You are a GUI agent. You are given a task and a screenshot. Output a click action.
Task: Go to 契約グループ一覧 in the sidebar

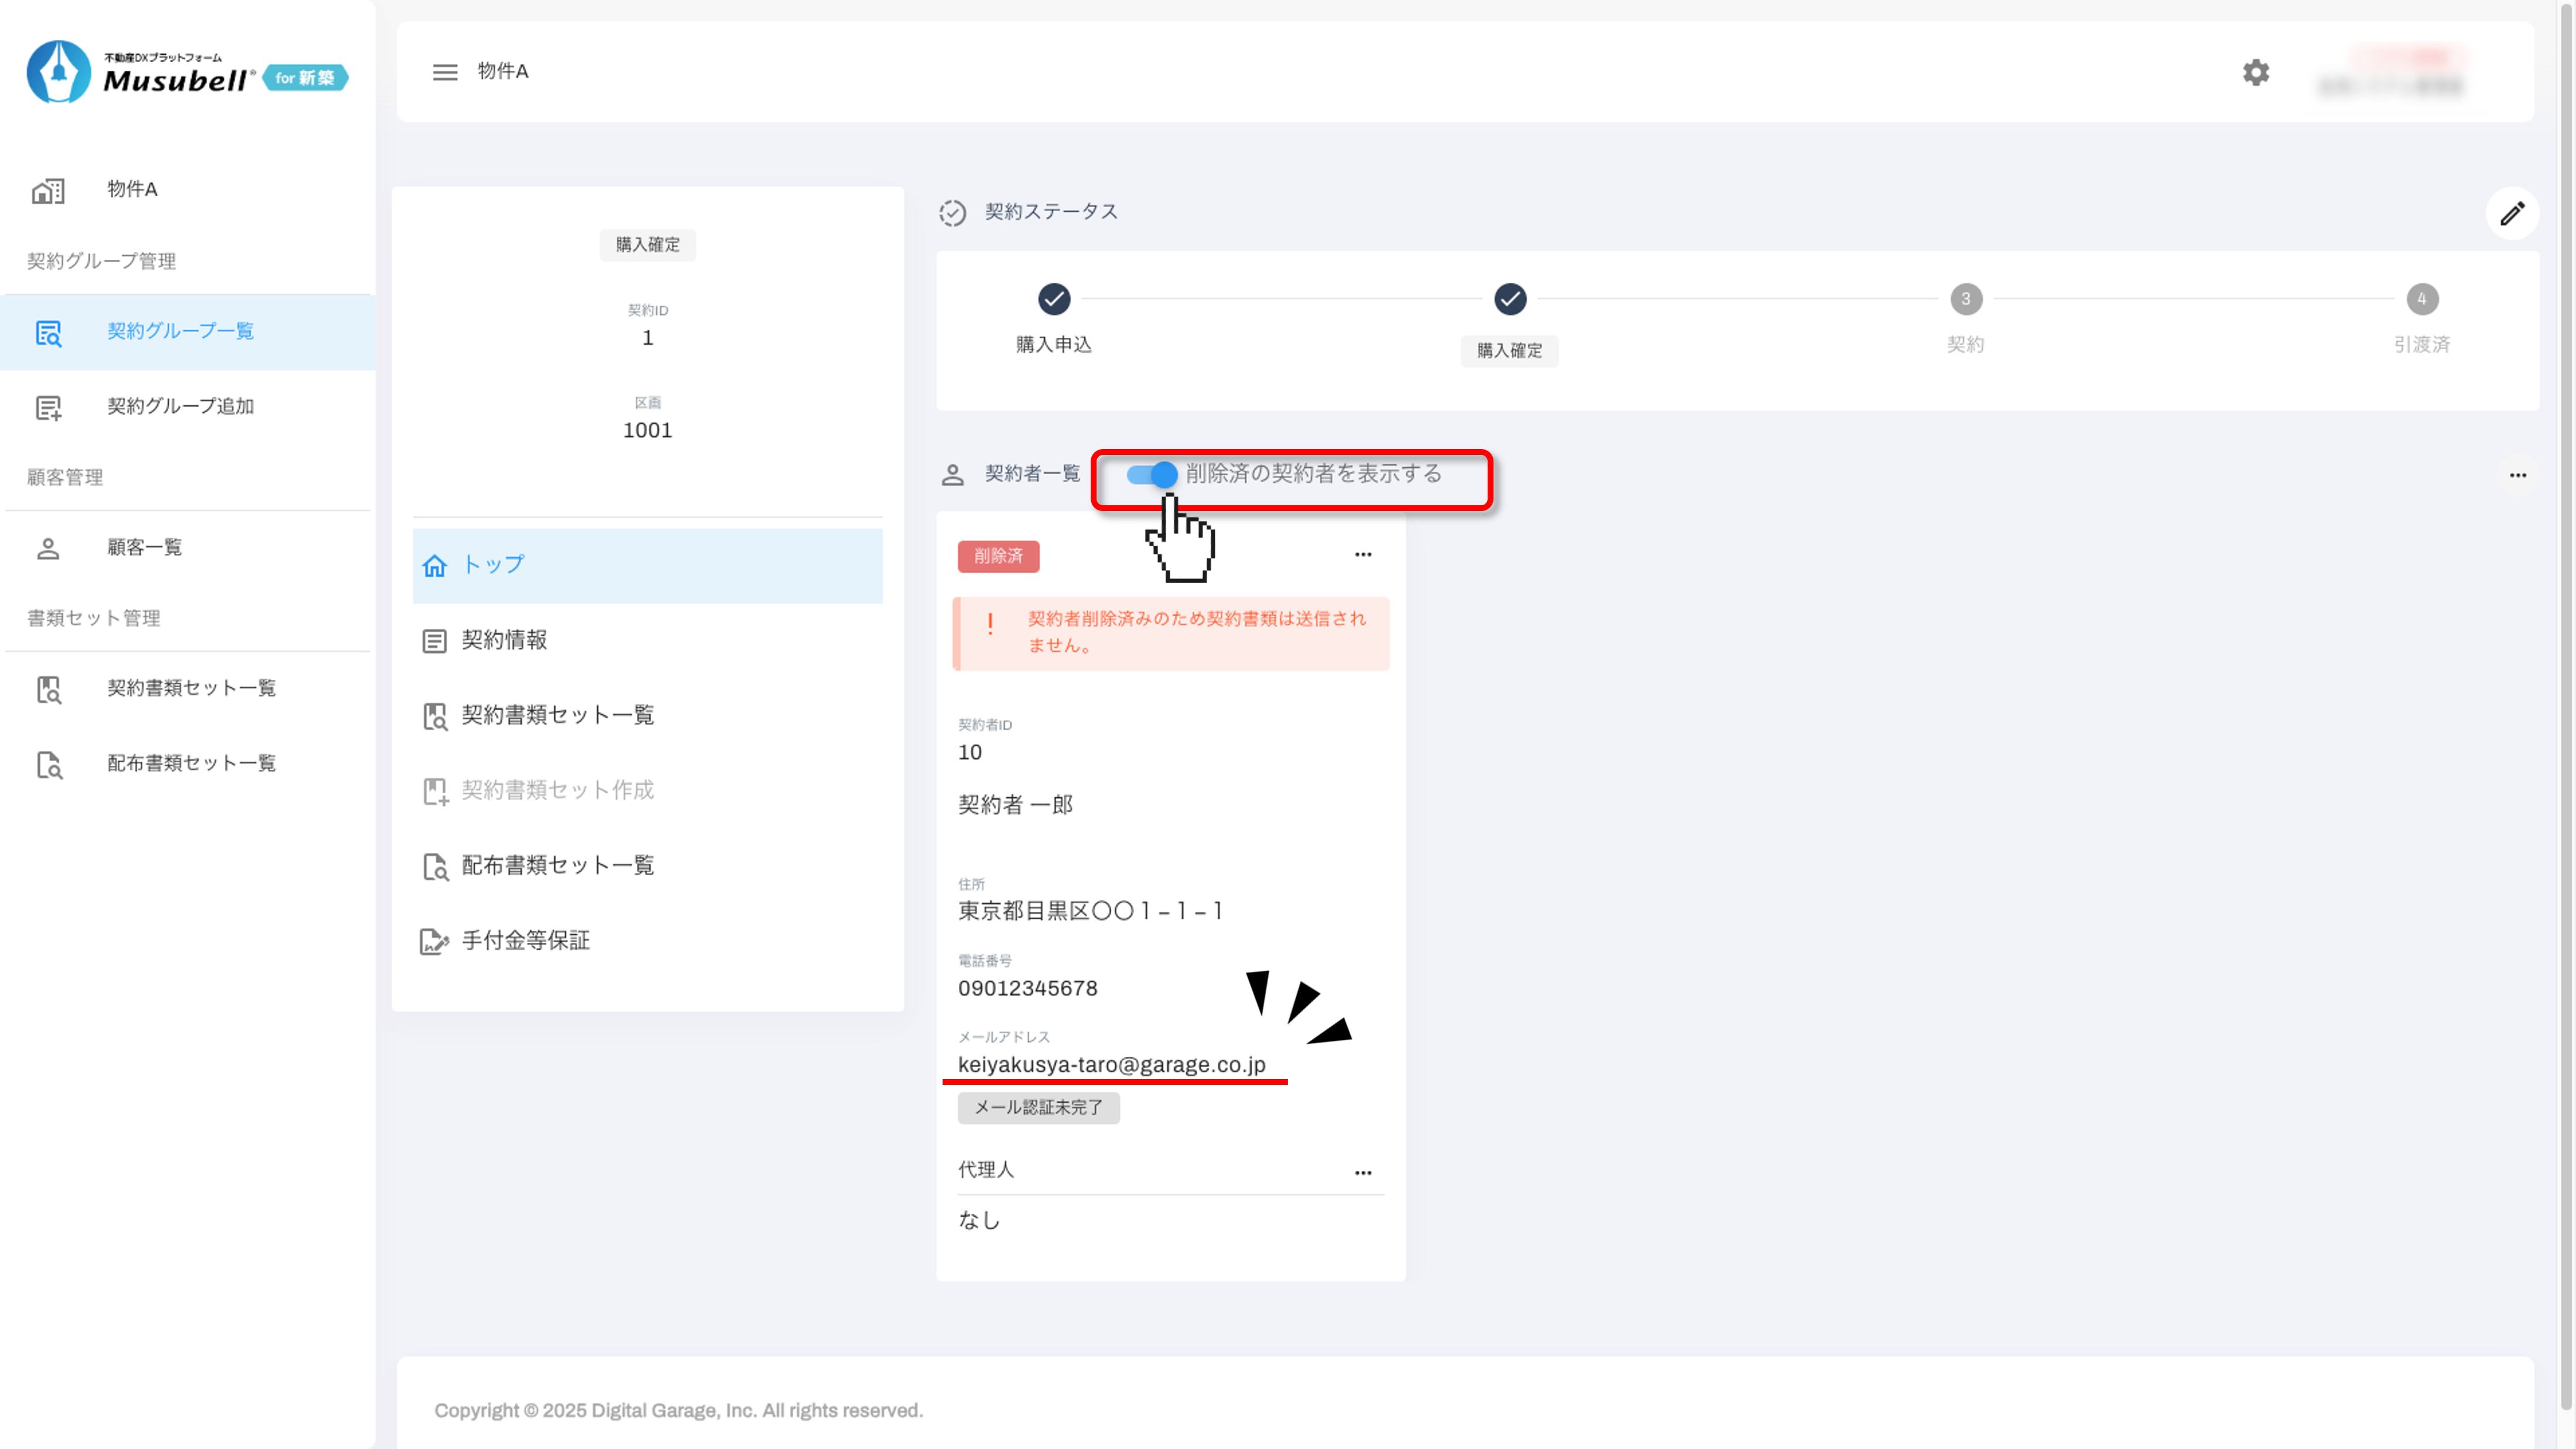[180, 331]
